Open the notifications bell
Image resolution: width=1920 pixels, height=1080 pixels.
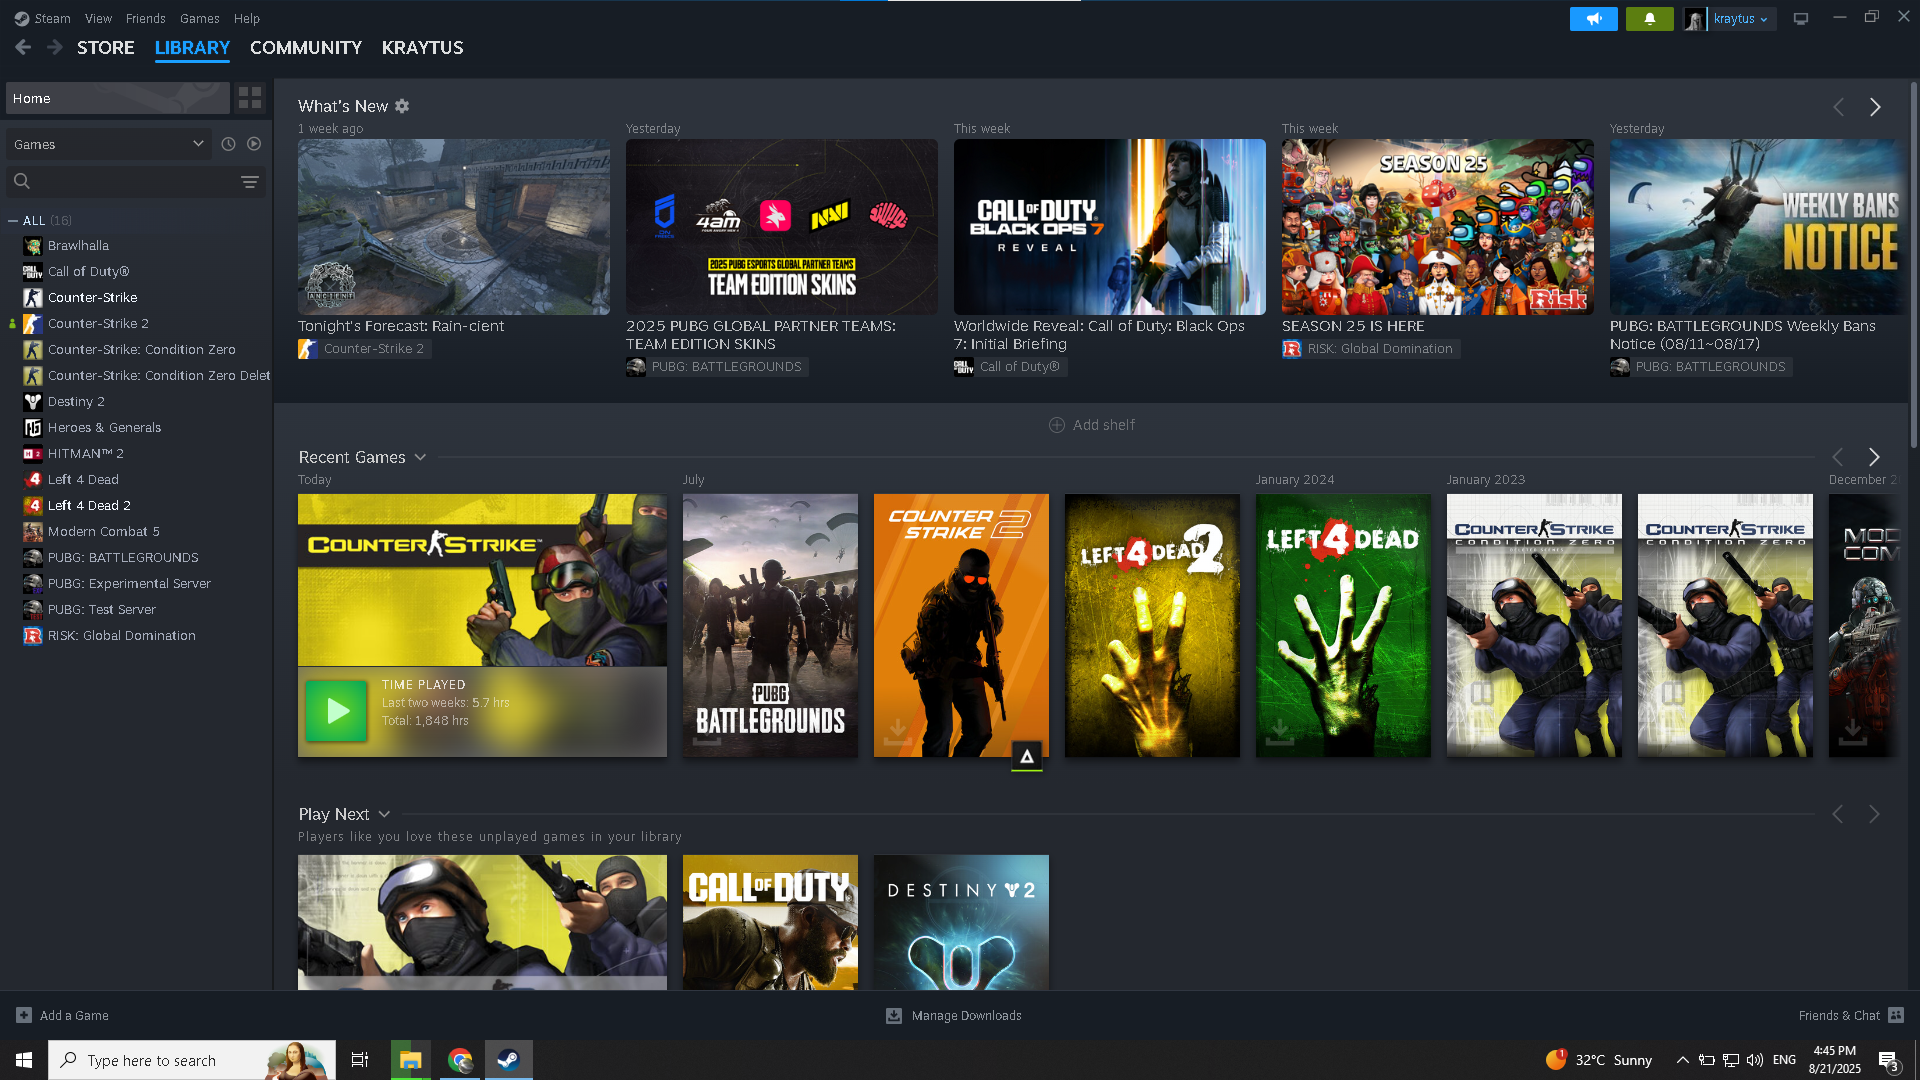1649,18
